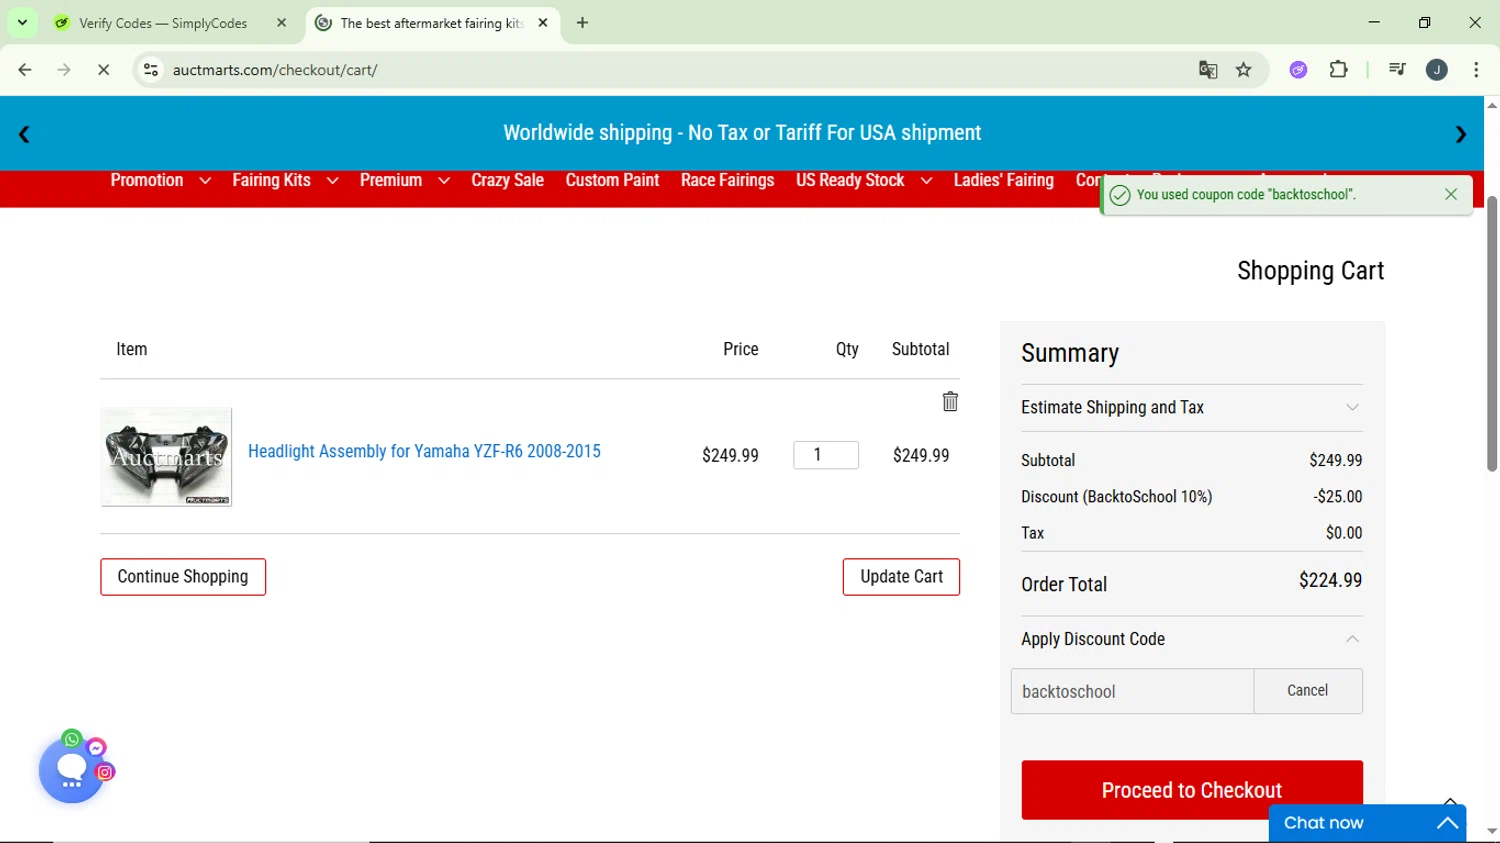Open the Headlight Assembly for Yamaha YZF-R6 link

[424, 451]
